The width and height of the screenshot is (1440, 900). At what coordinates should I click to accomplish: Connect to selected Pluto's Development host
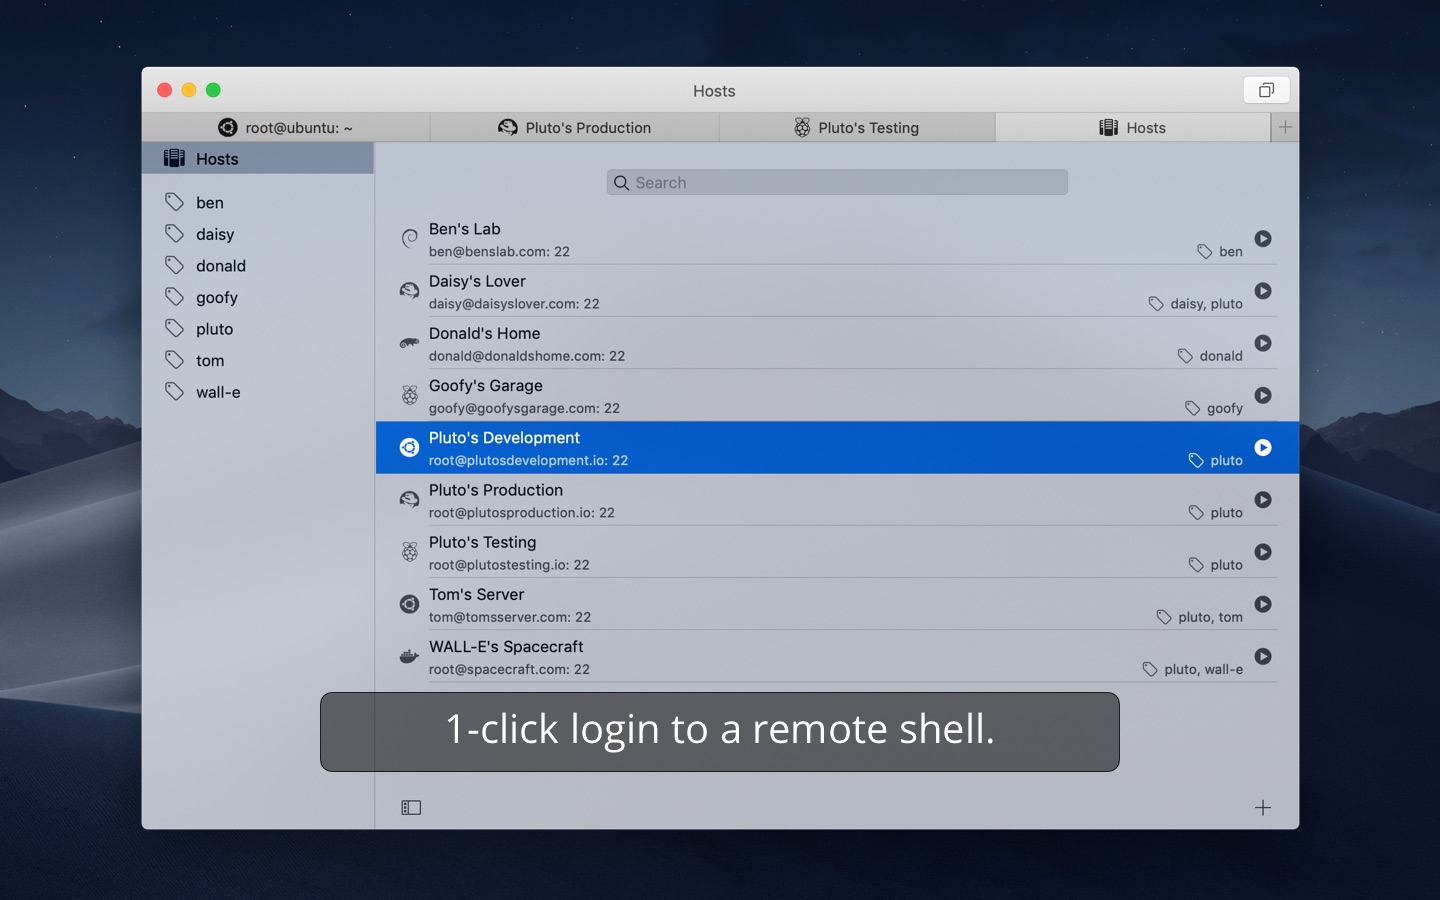1263,447
